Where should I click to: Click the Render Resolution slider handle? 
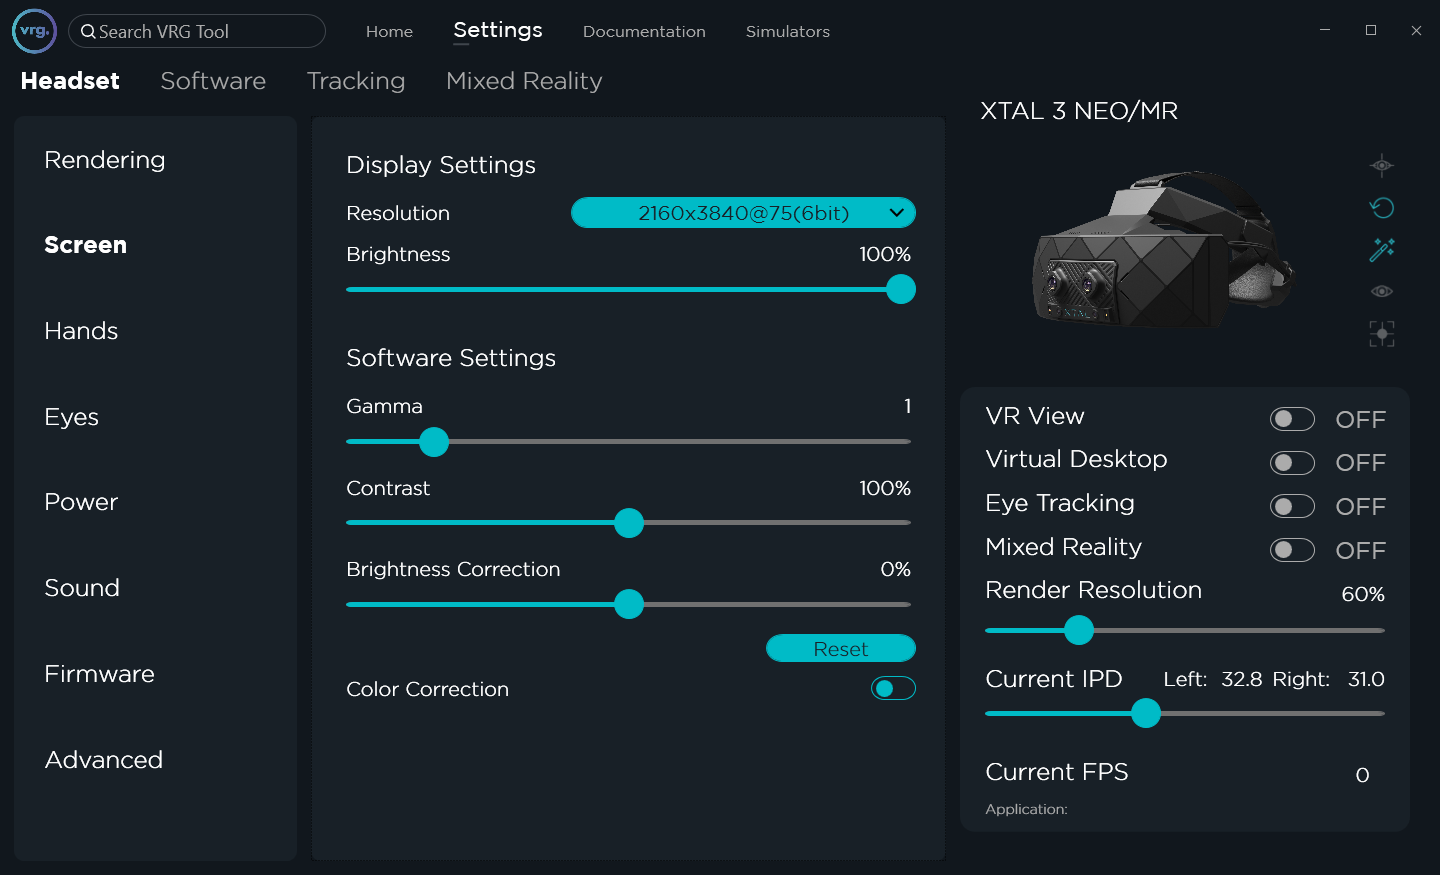[x=1079, y=630]
